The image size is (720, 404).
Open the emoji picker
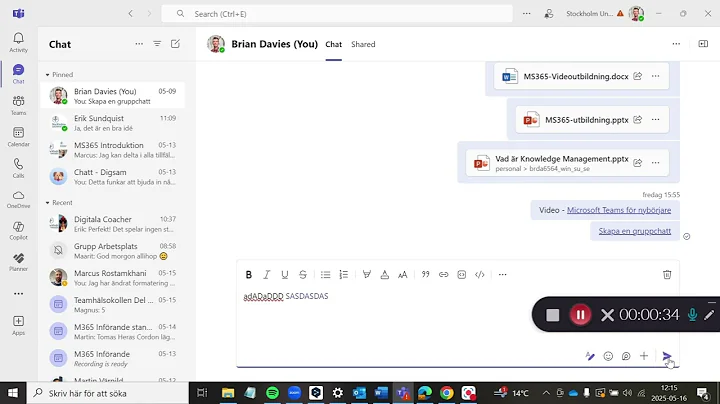tap(608, 356)
